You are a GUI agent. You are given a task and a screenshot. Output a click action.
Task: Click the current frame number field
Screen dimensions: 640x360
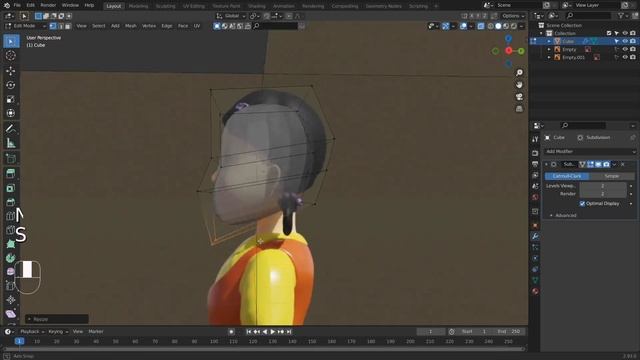click(430, 332)
